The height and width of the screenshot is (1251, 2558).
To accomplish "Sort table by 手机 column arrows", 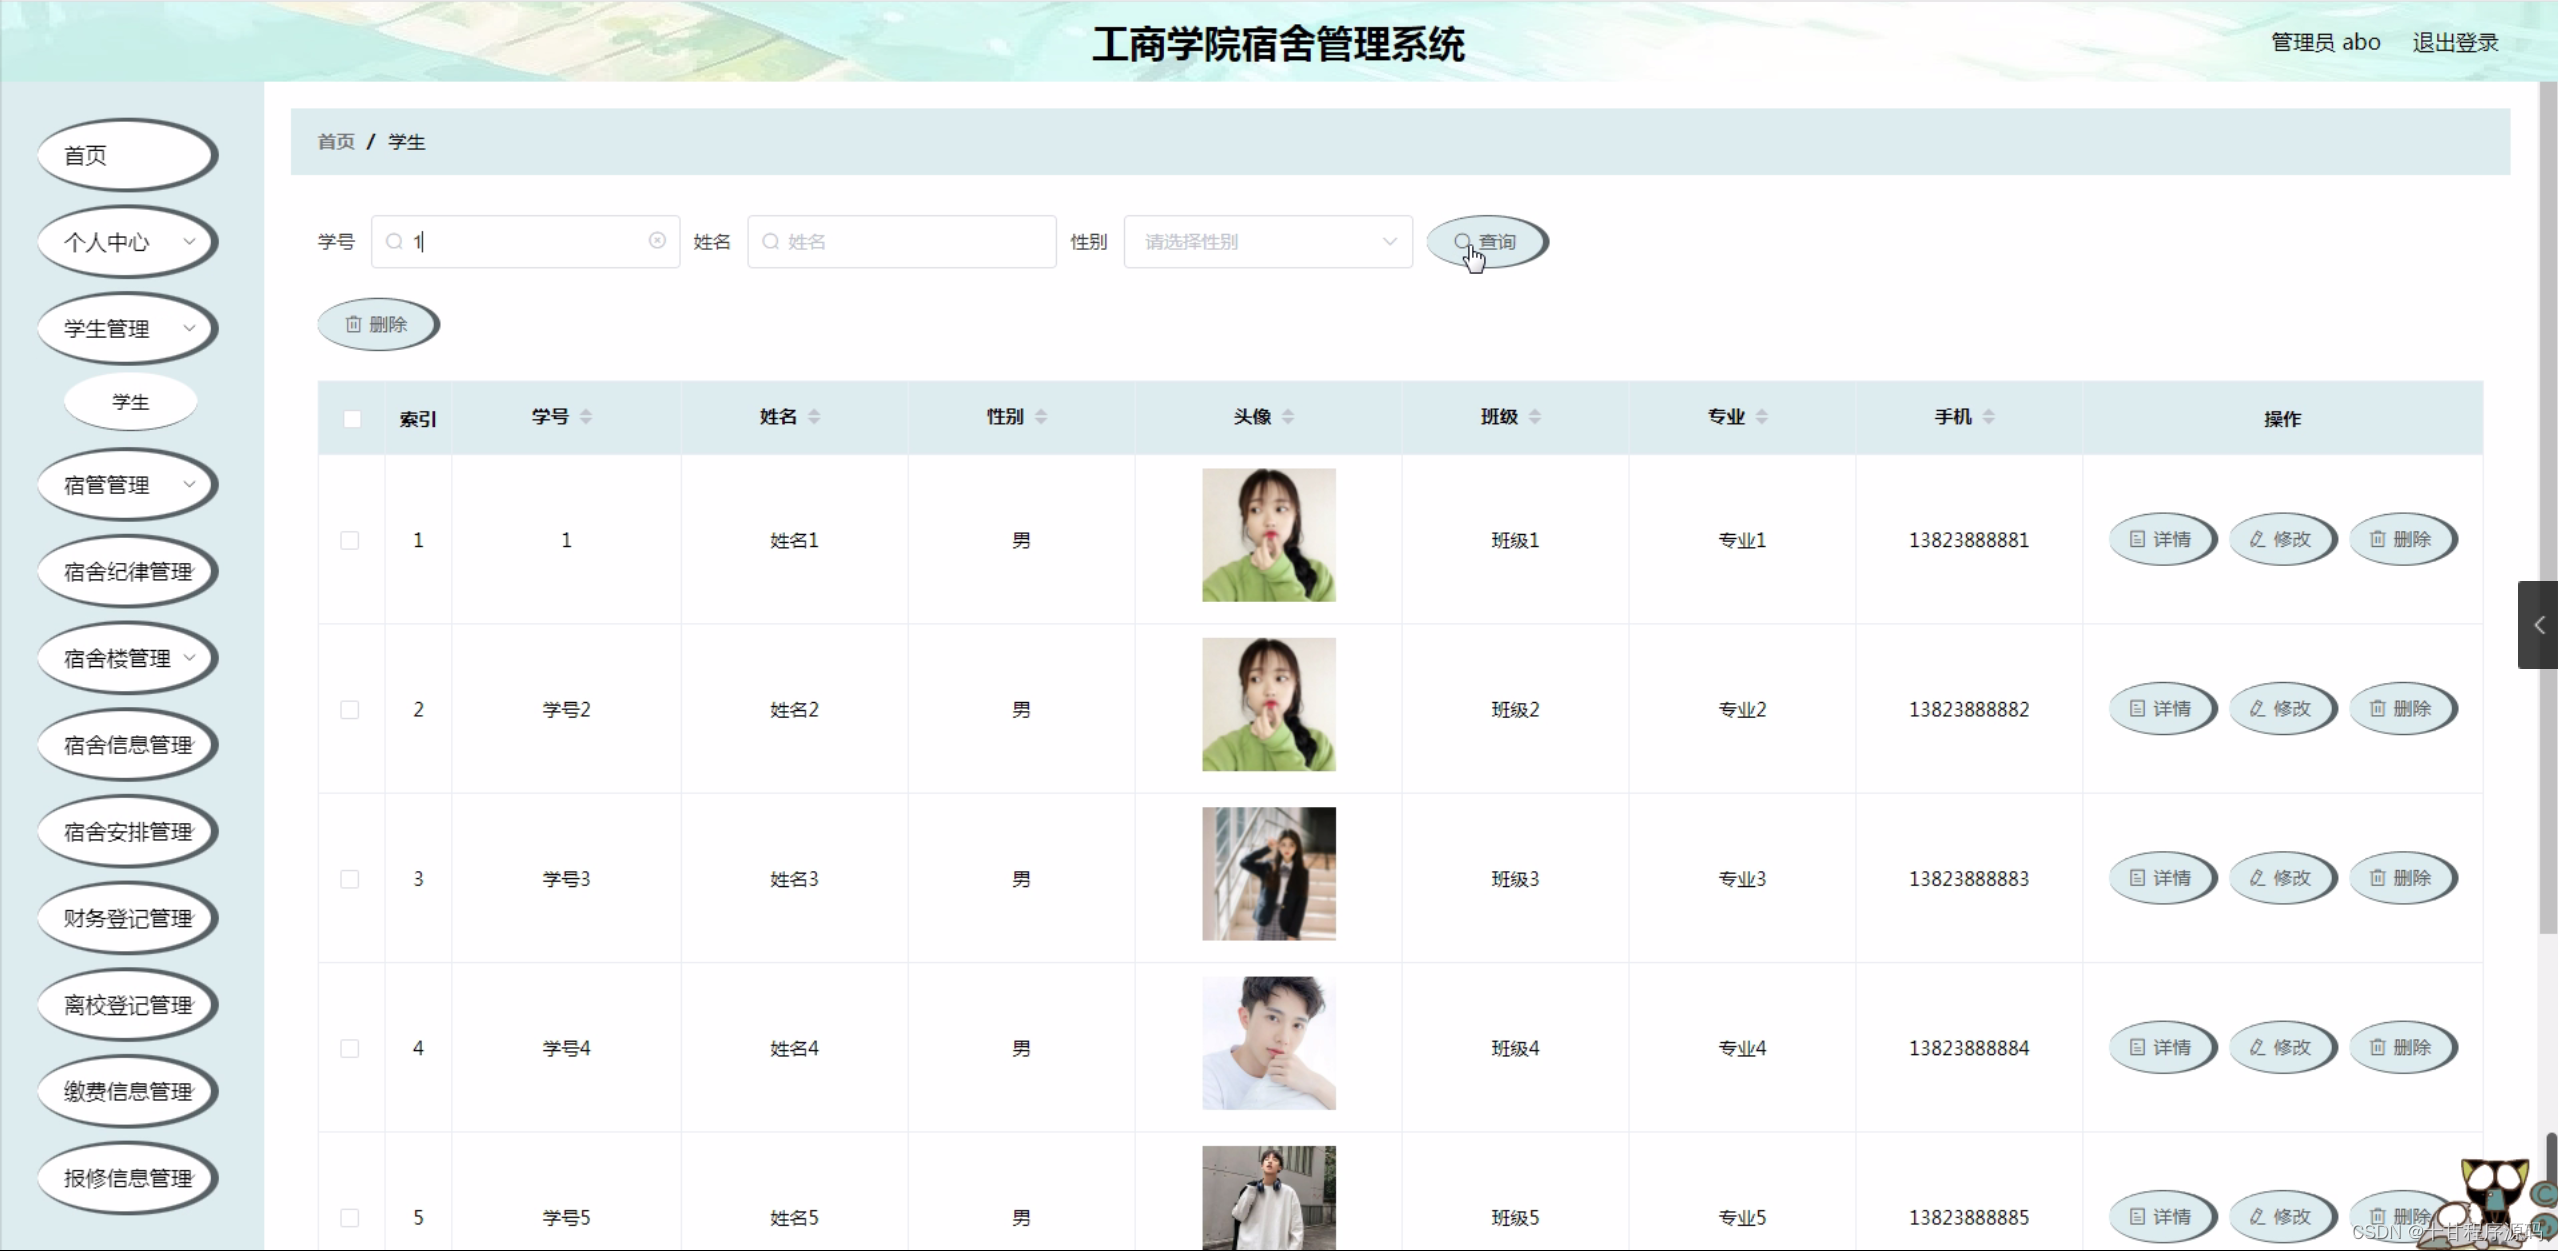I will tap(1988, 417).
